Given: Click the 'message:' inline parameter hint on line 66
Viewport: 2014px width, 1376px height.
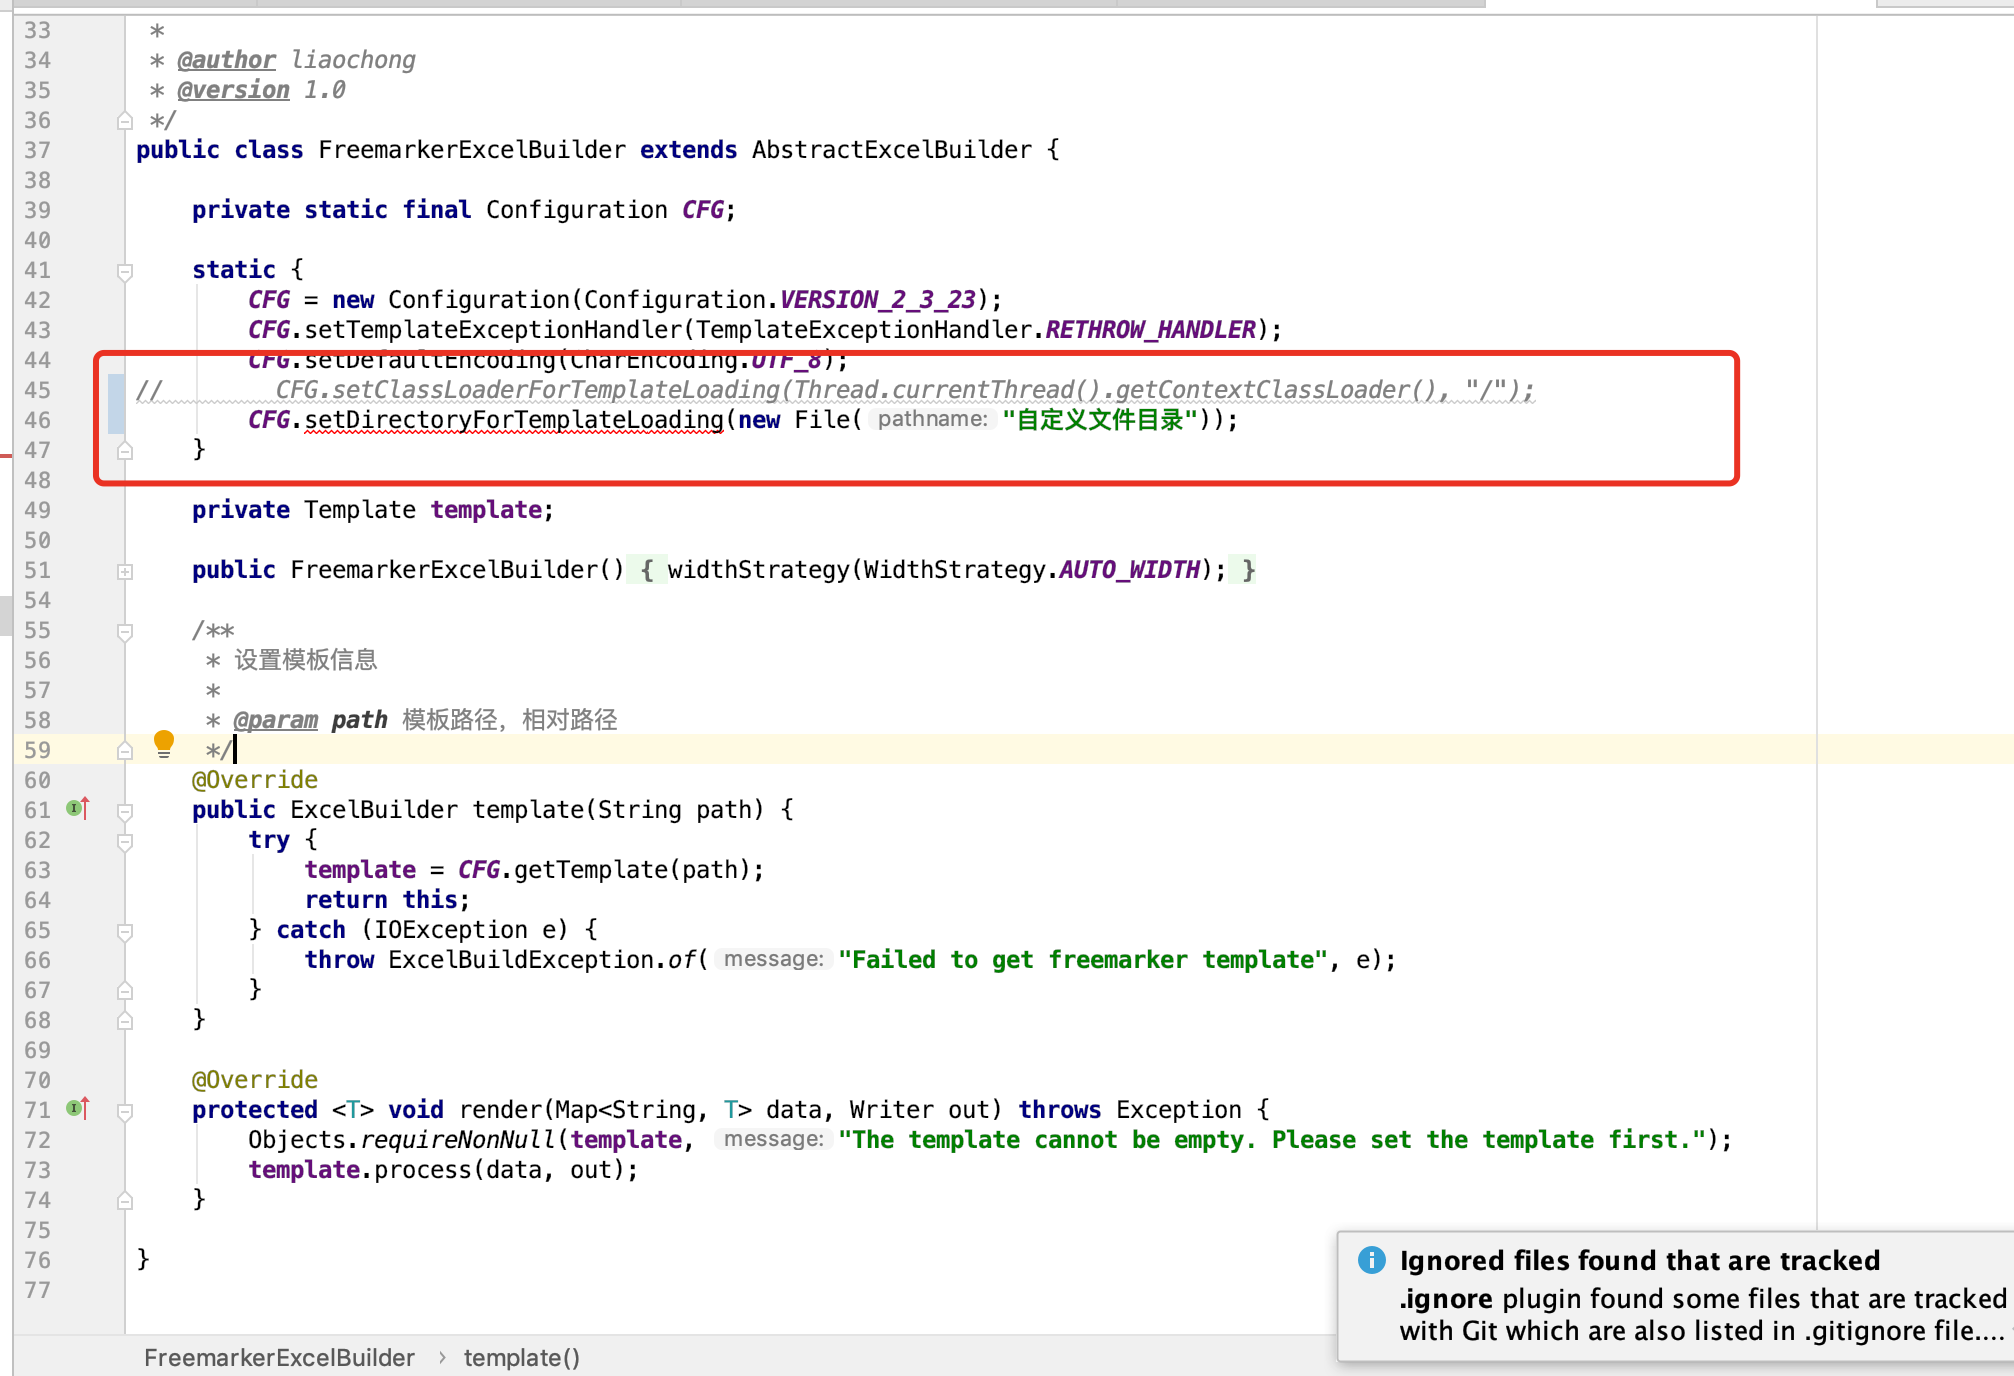Looking at the screenshot, I should coord(773,960).
